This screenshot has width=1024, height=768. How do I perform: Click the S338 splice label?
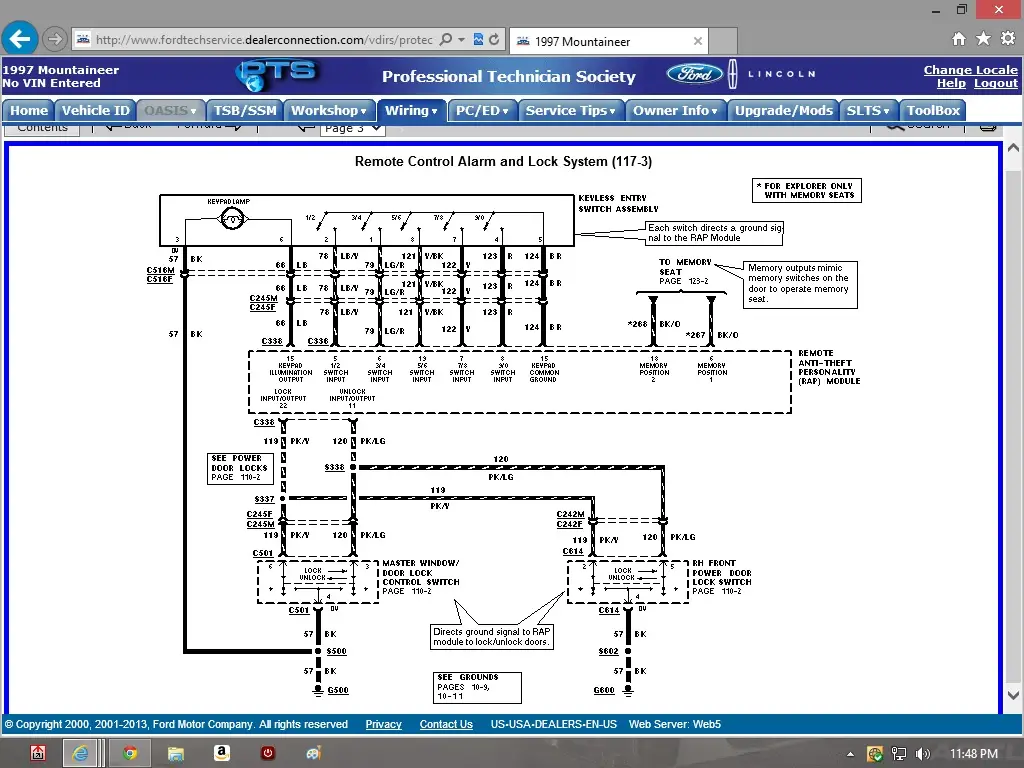(x=334, y=467)
